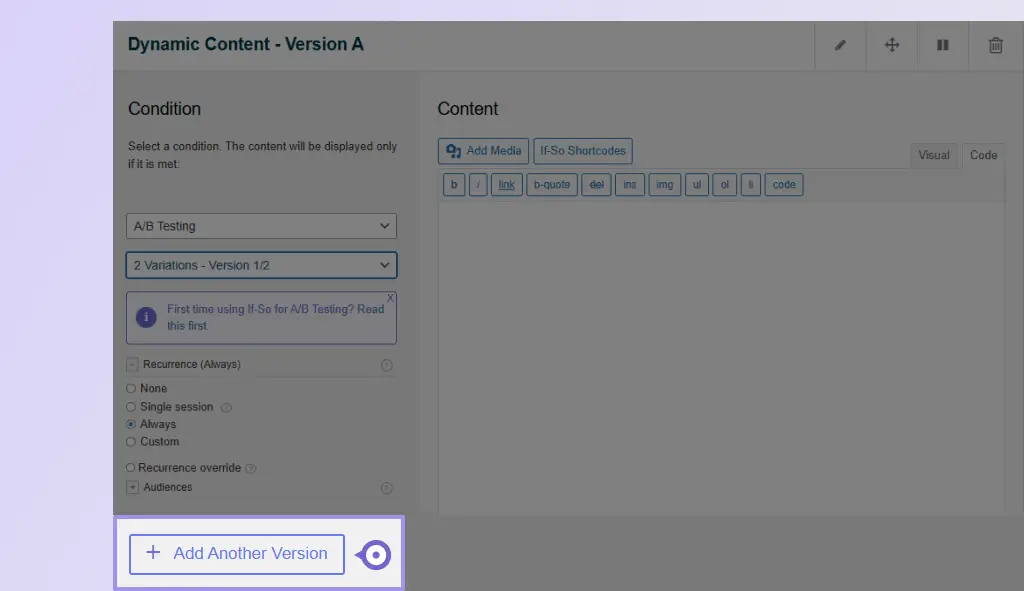
Task: Open the 2 Variations - Version 1/2 dropdown
Action: click(x=261, y=265)
